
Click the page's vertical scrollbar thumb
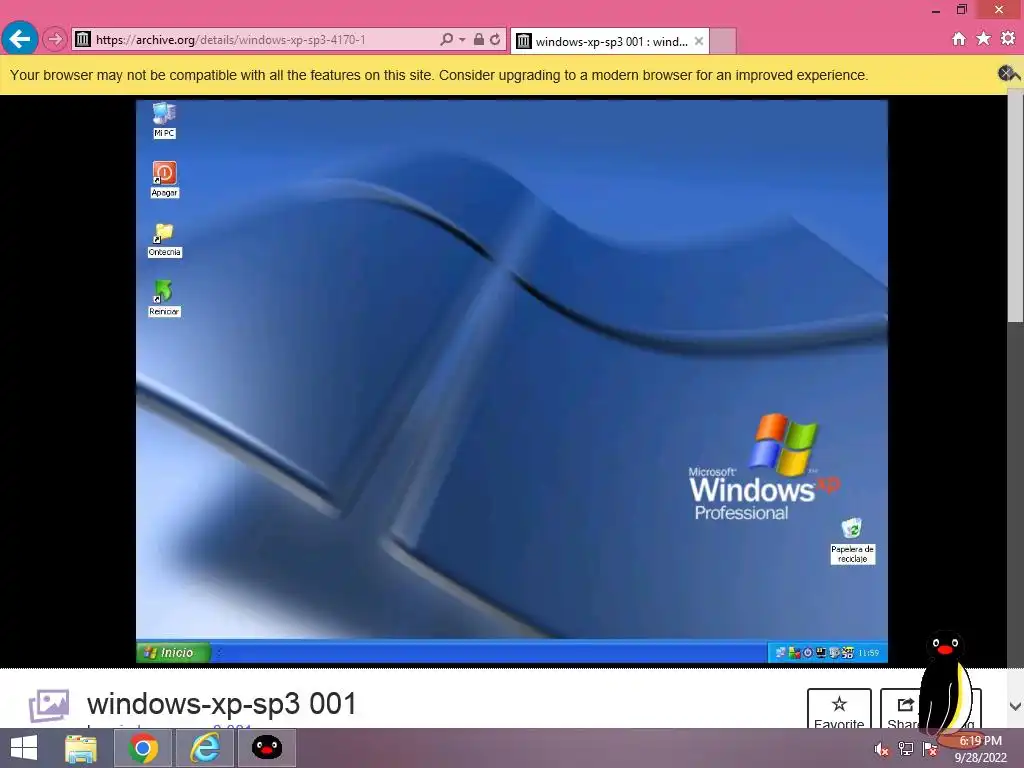pos(1016,208)
